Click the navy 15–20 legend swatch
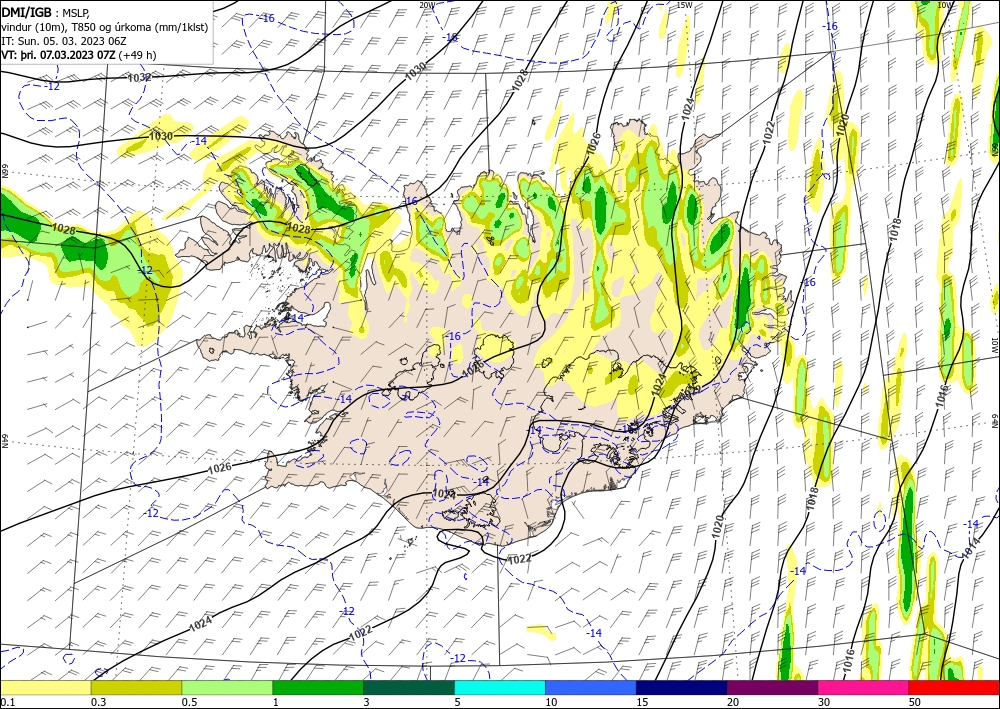Viewport: 1000px width, 709px height. [682, 688]
